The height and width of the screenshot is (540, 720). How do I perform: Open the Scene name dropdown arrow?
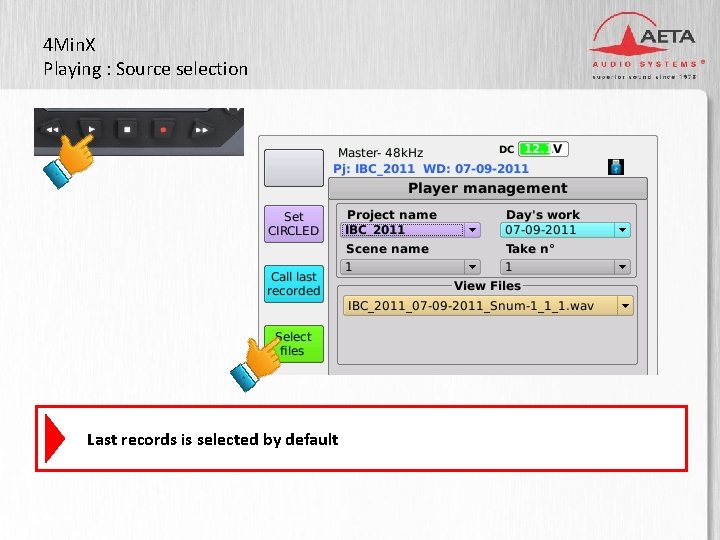coord(472,267)
